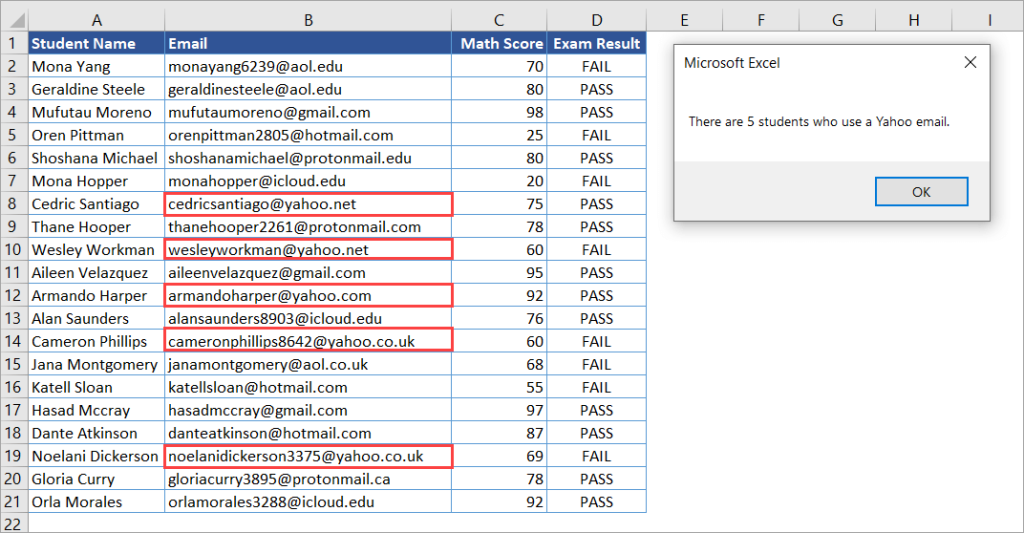1024x533 pixels.
Task: Select column A header
Action: click(x=96, y=21)
